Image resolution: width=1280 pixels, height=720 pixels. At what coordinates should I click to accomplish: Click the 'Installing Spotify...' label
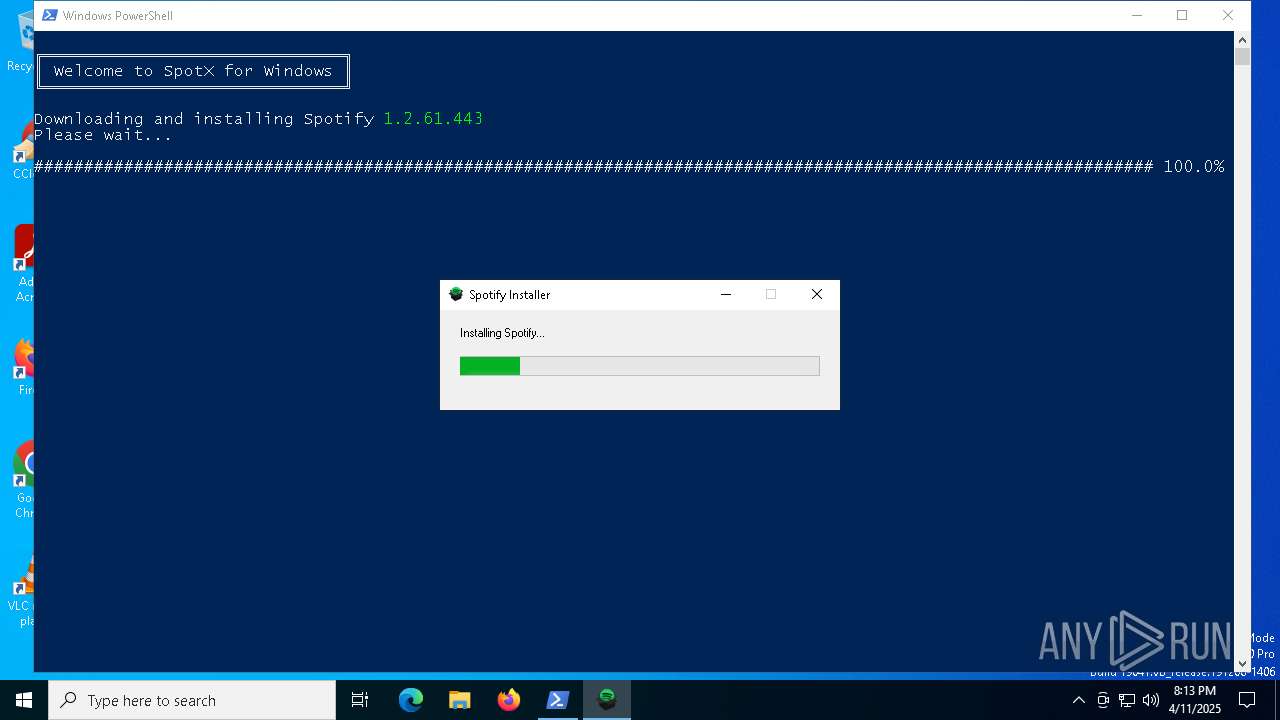[x=502, y=333]
